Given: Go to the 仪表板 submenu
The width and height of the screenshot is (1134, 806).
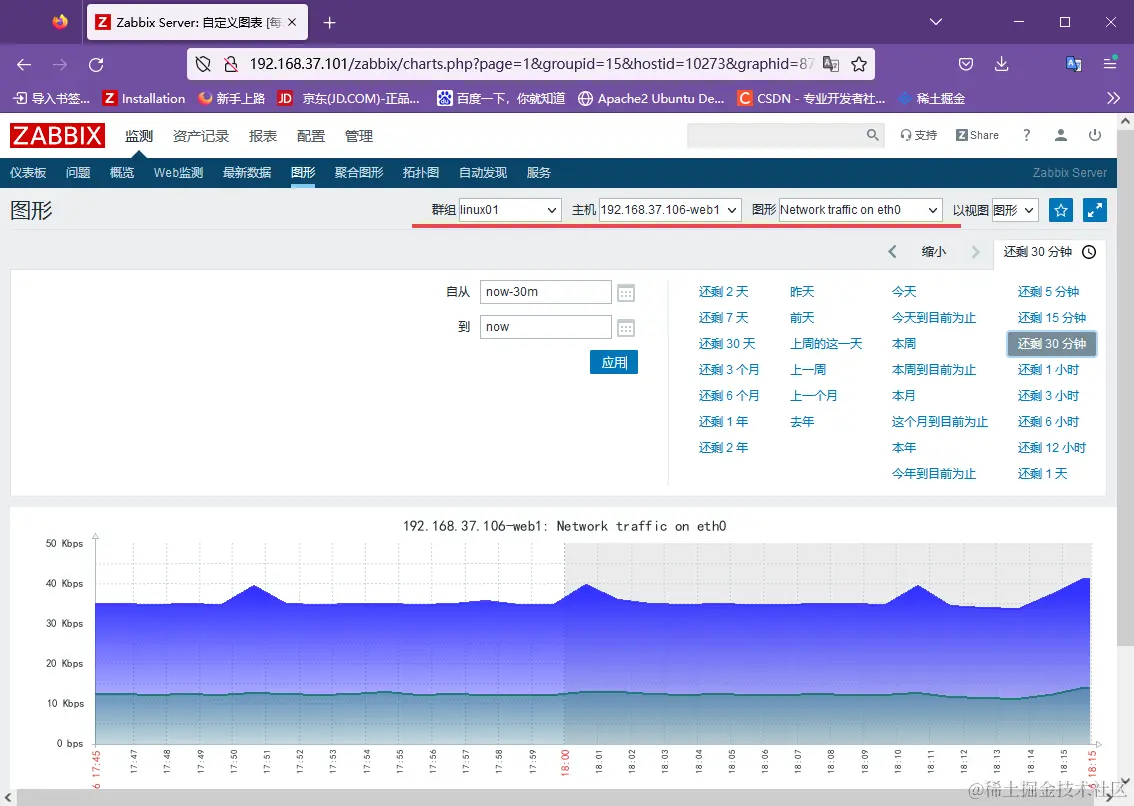Looking at the screenshot, I should pyautogui.click(x=28, y=173).
